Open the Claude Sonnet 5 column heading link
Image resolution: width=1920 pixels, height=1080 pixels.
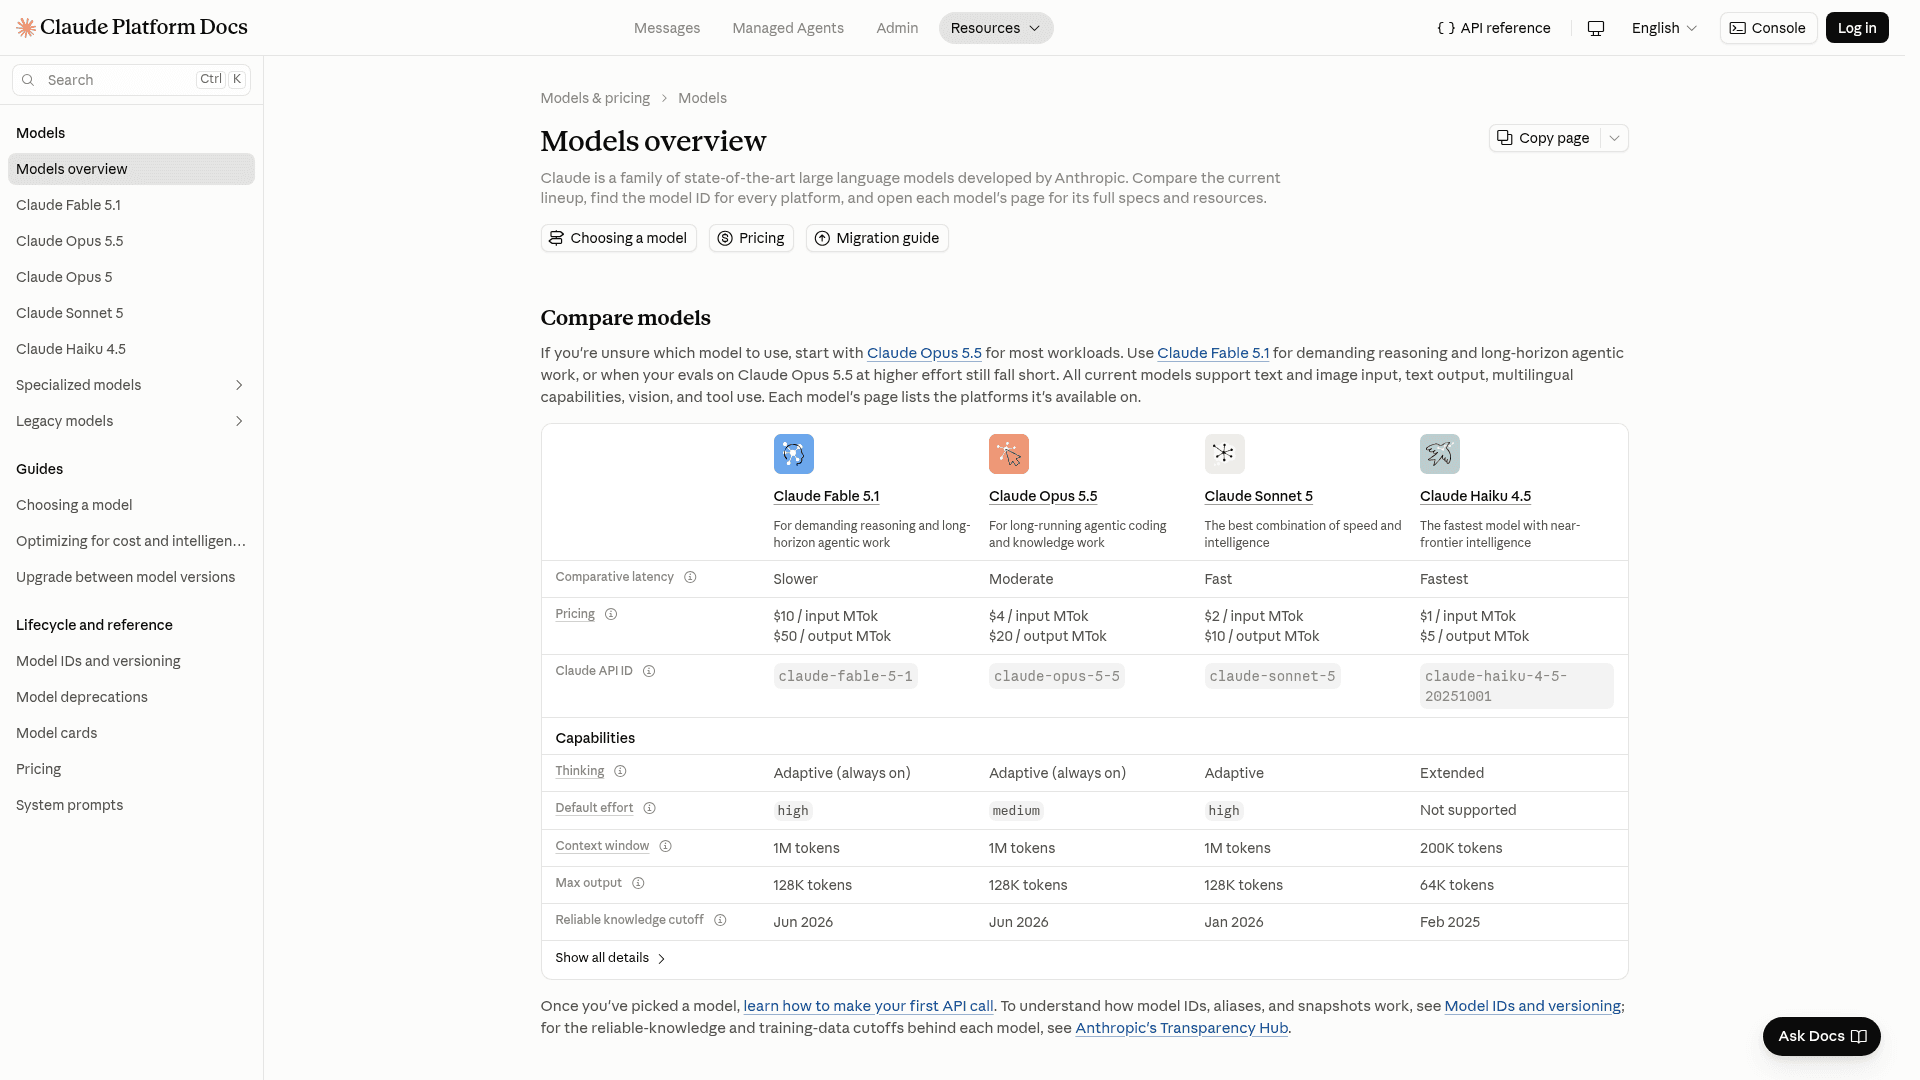pos(1258,496)
